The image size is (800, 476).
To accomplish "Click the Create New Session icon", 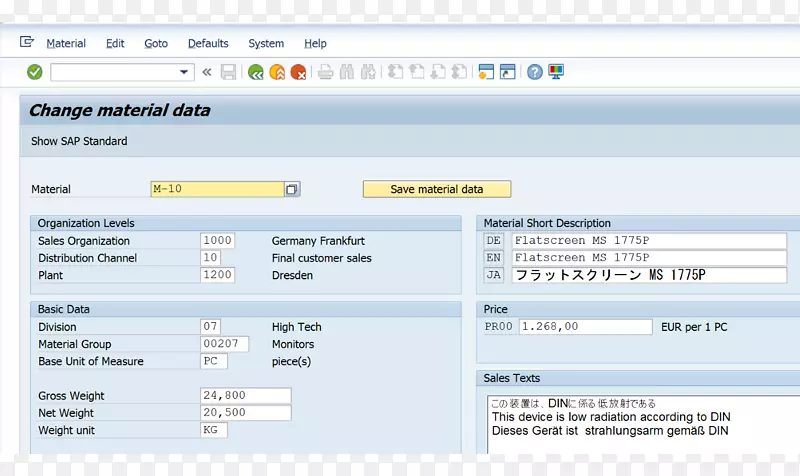I will pos(486,72).
